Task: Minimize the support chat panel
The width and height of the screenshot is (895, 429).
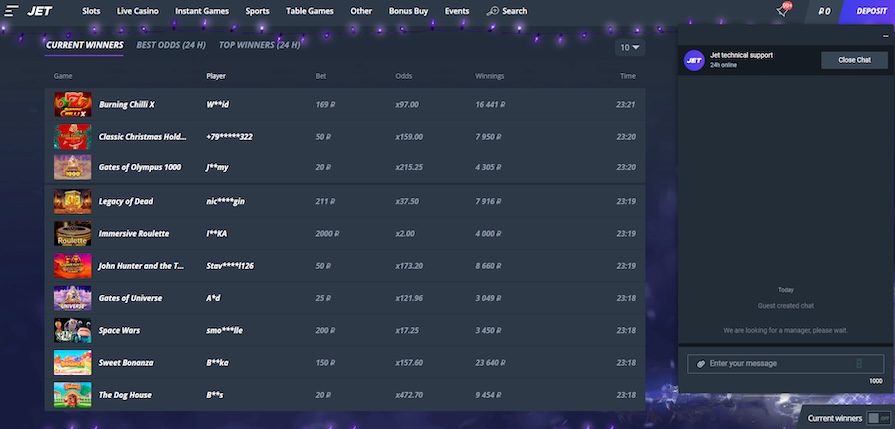Action: click(x=885, y=36)
